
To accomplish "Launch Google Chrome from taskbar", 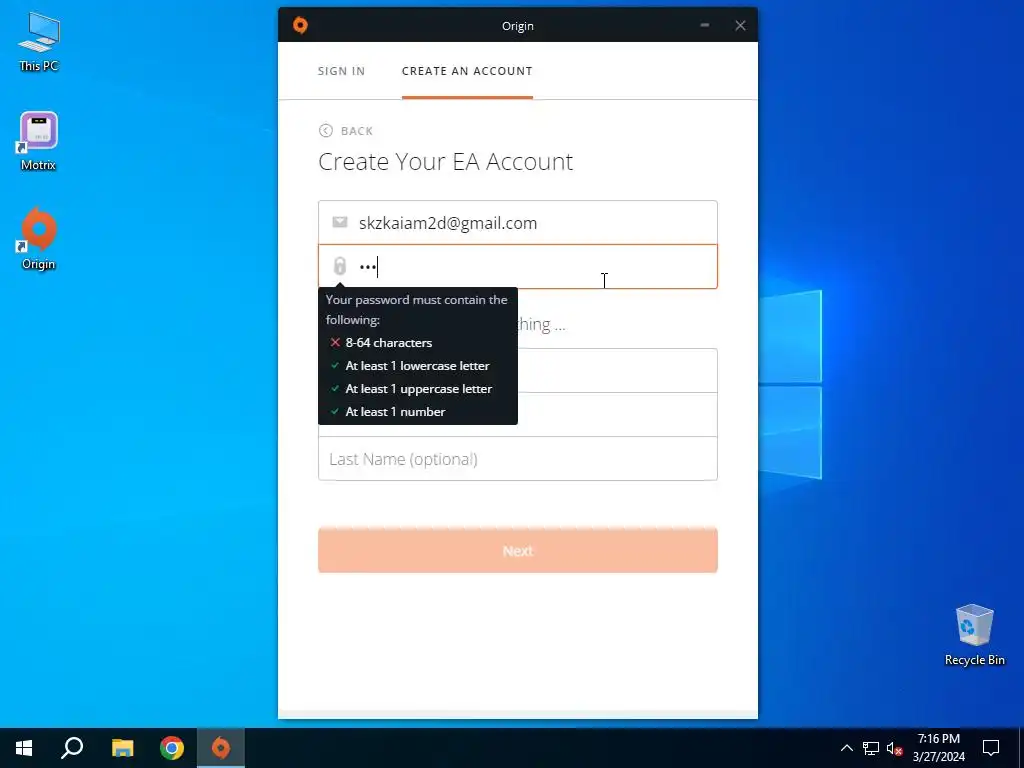I will [x=172, y=748].
